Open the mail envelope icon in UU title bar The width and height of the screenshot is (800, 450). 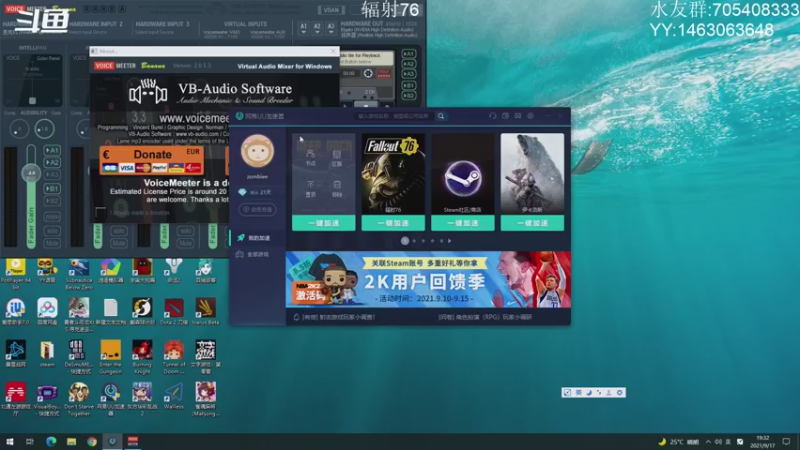click(x=518, y=116)
